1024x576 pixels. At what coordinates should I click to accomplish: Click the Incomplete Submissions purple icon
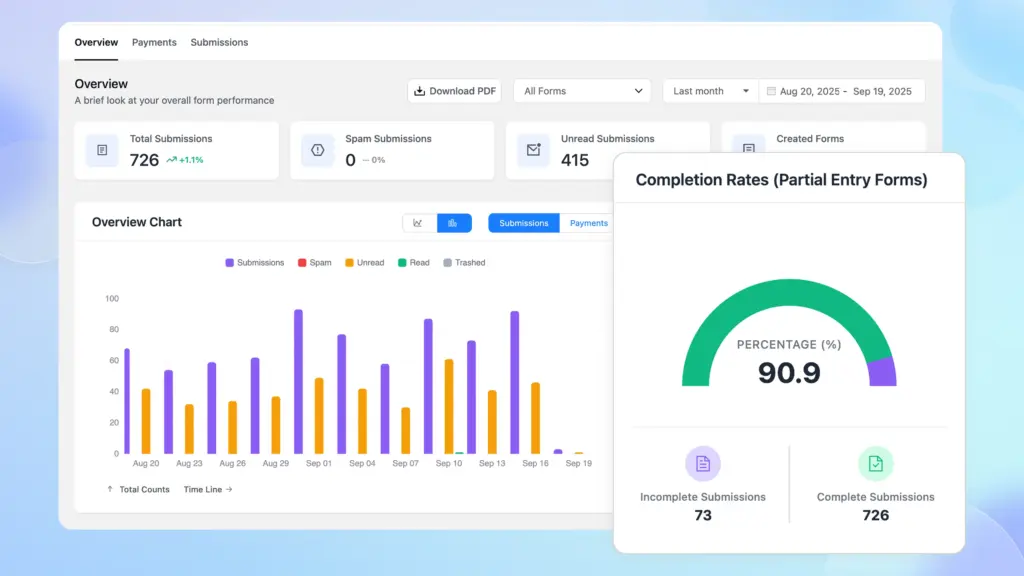click(x=703, y=464)
